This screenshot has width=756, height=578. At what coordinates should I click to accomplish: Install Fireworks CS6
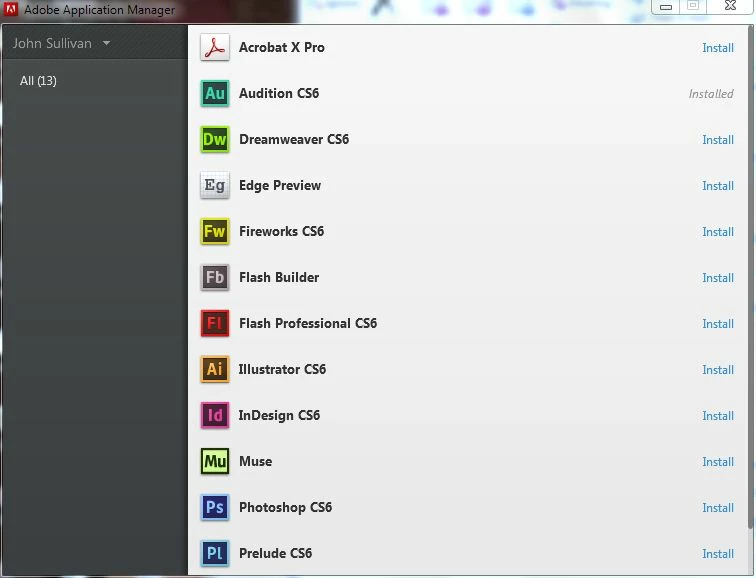pos(718,232)
